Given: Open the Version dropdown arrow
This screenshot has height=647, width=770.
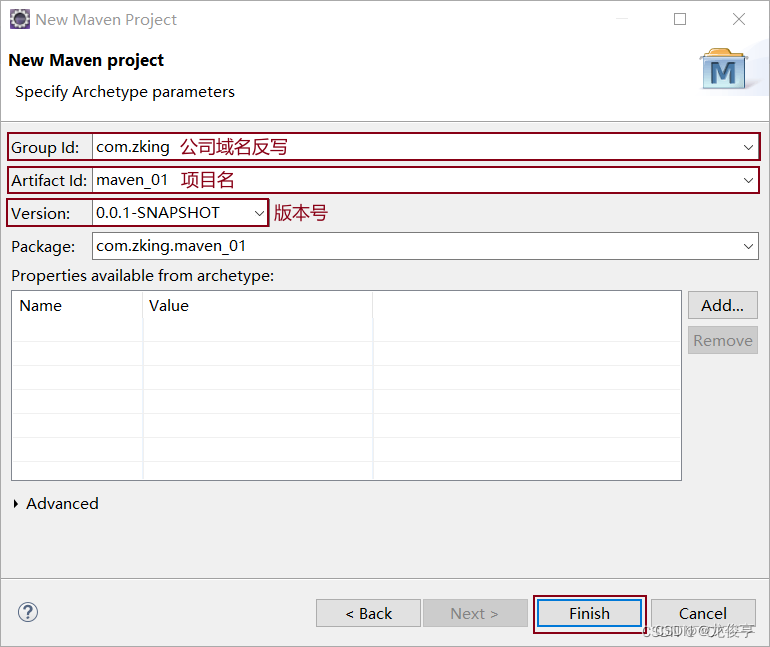Looking at the screenshot, I should coord(259,213).
